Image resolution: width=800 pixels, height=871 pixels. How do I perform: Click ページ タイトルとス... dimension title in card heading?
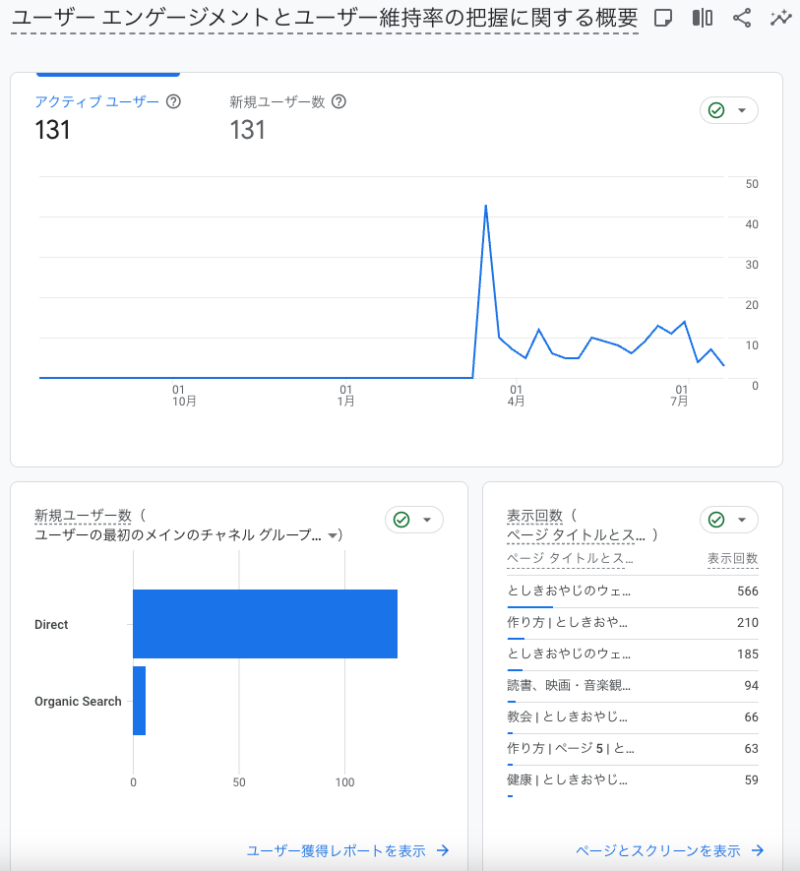click(x=576, y=535)
